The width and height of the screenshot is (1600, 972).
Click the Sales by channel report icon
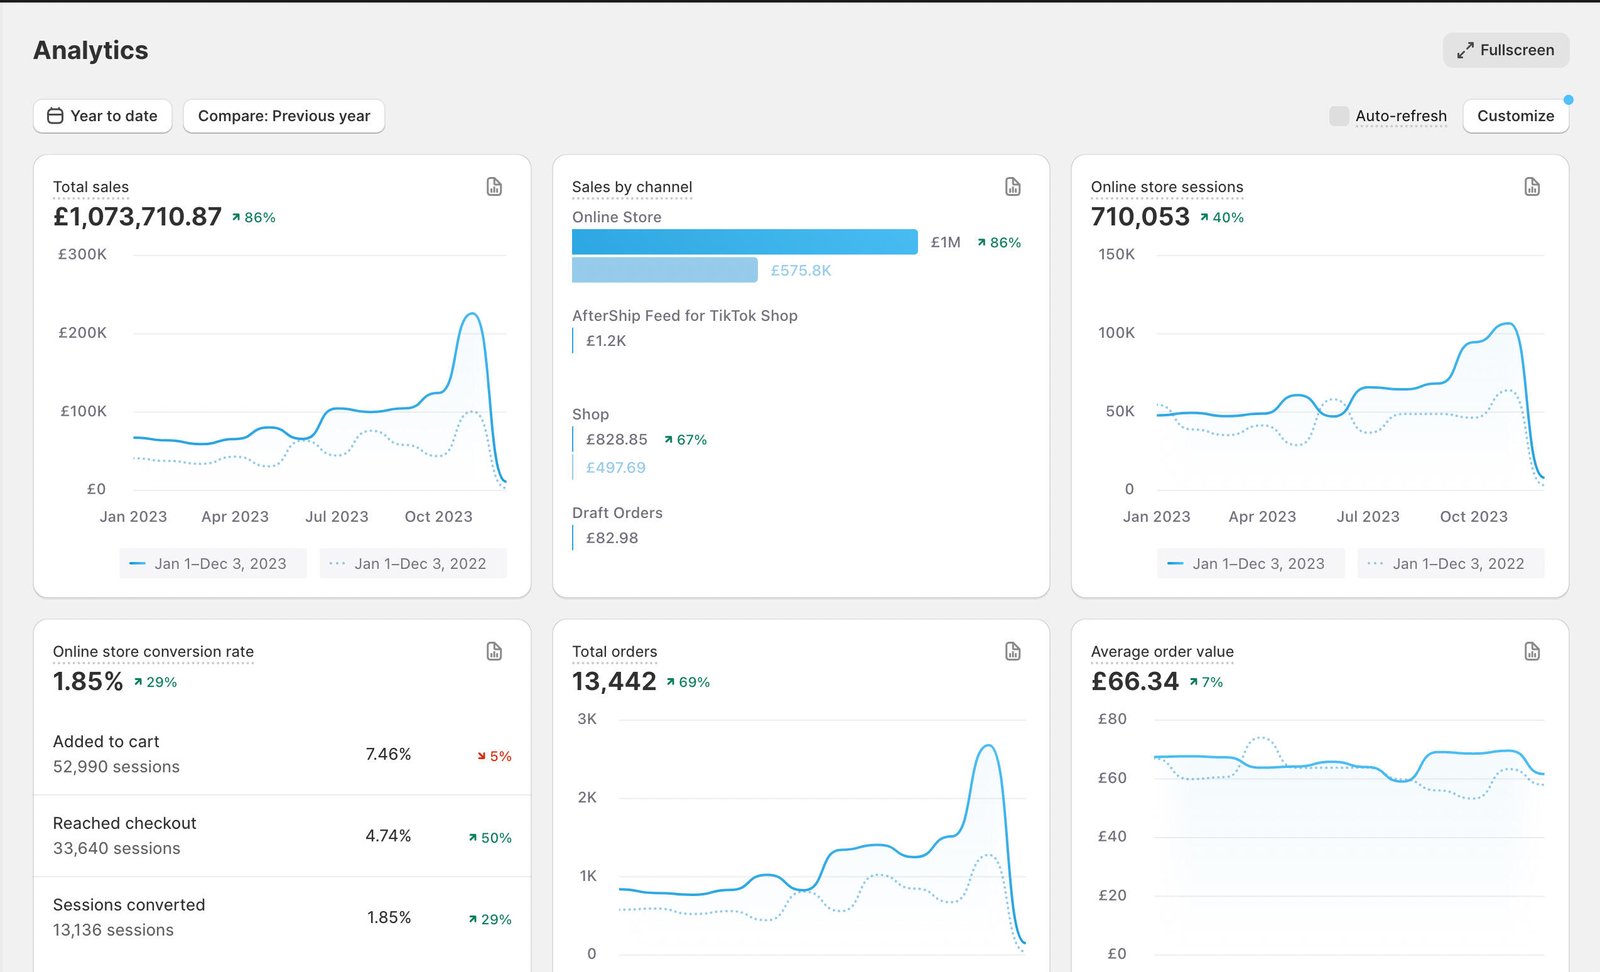pos(1012,186)
